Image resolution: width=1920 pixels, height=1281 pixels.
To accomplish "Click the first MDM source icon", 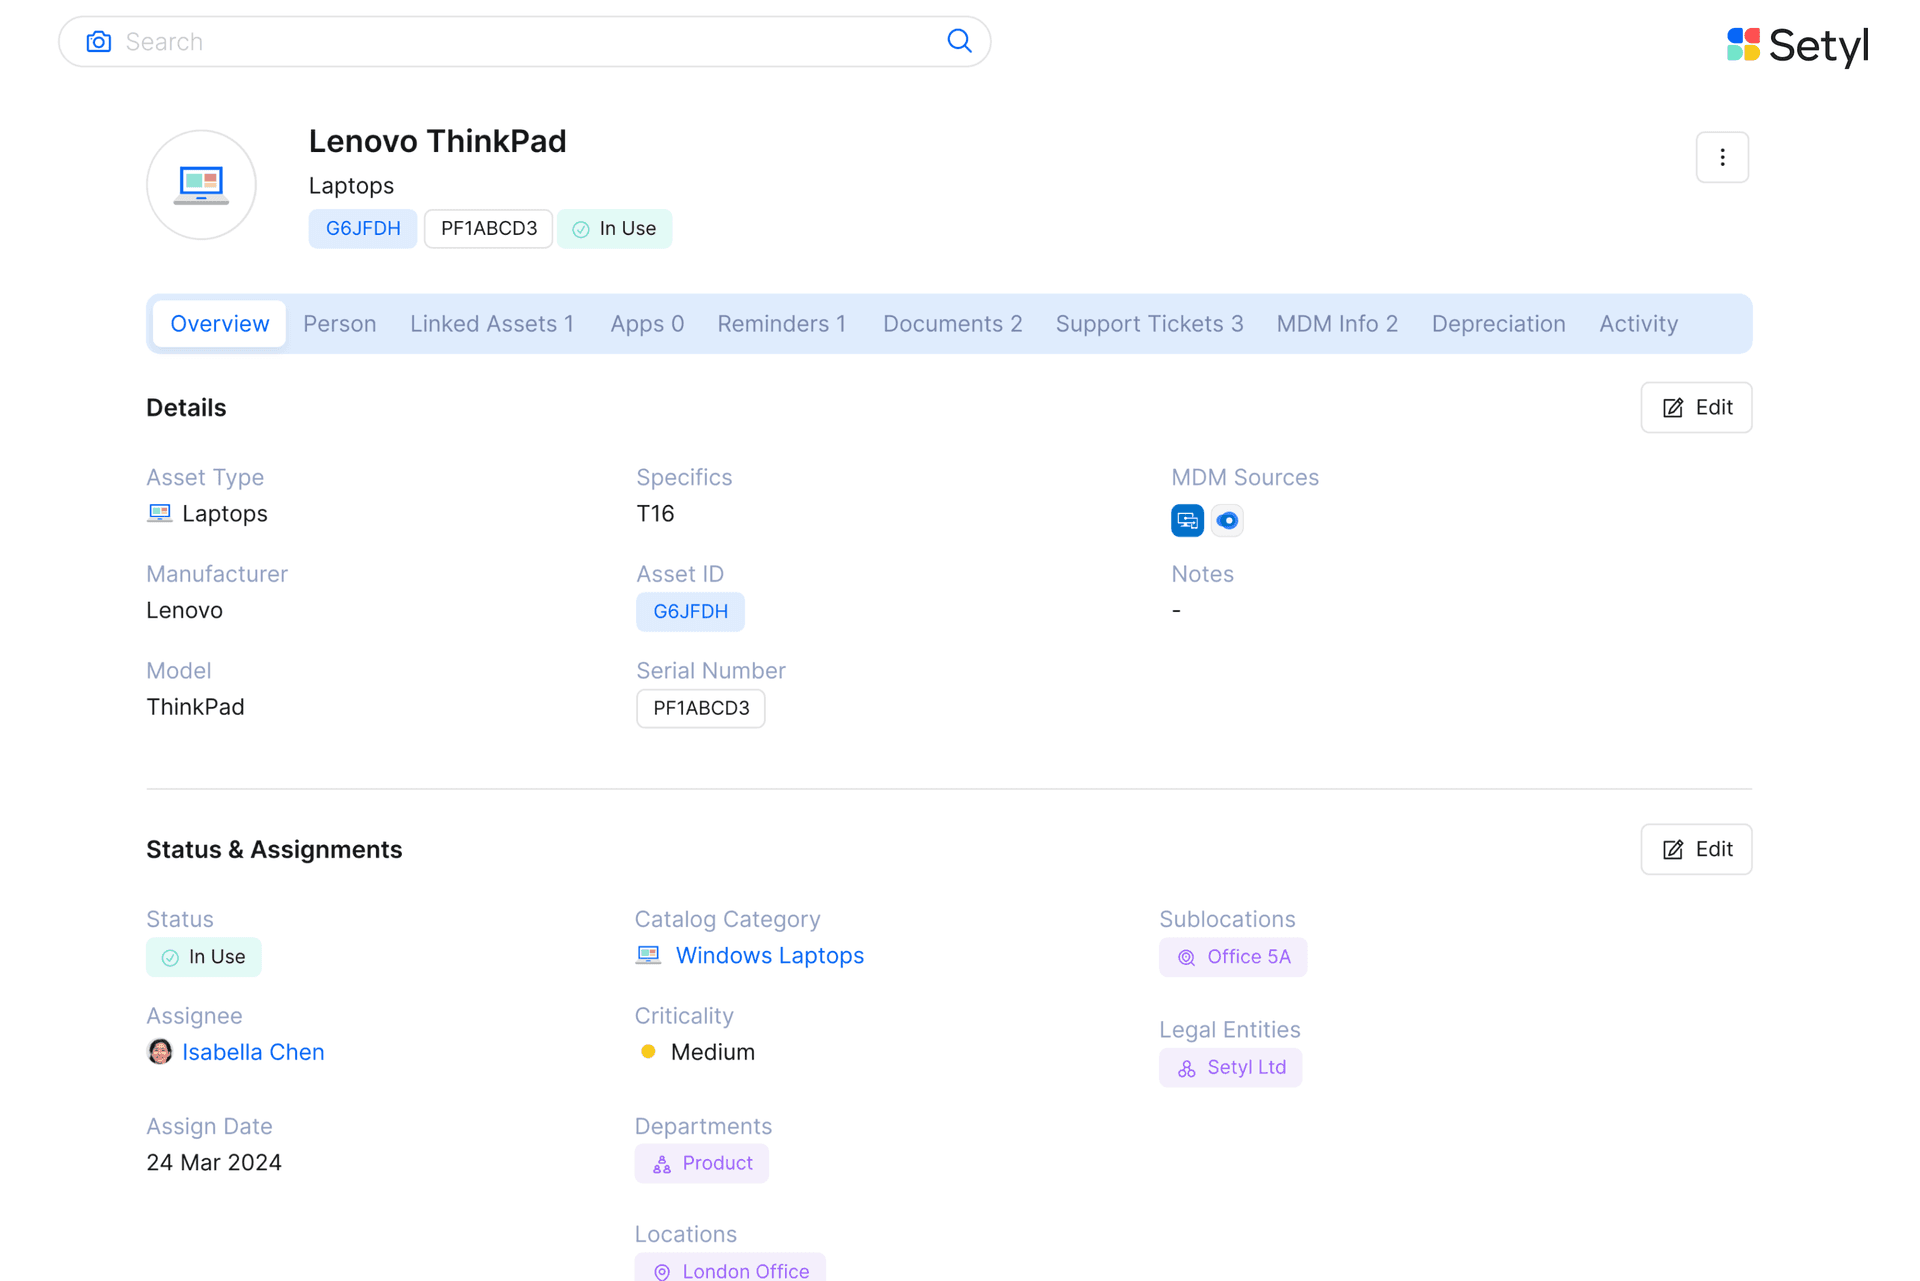I will 1187,520.
